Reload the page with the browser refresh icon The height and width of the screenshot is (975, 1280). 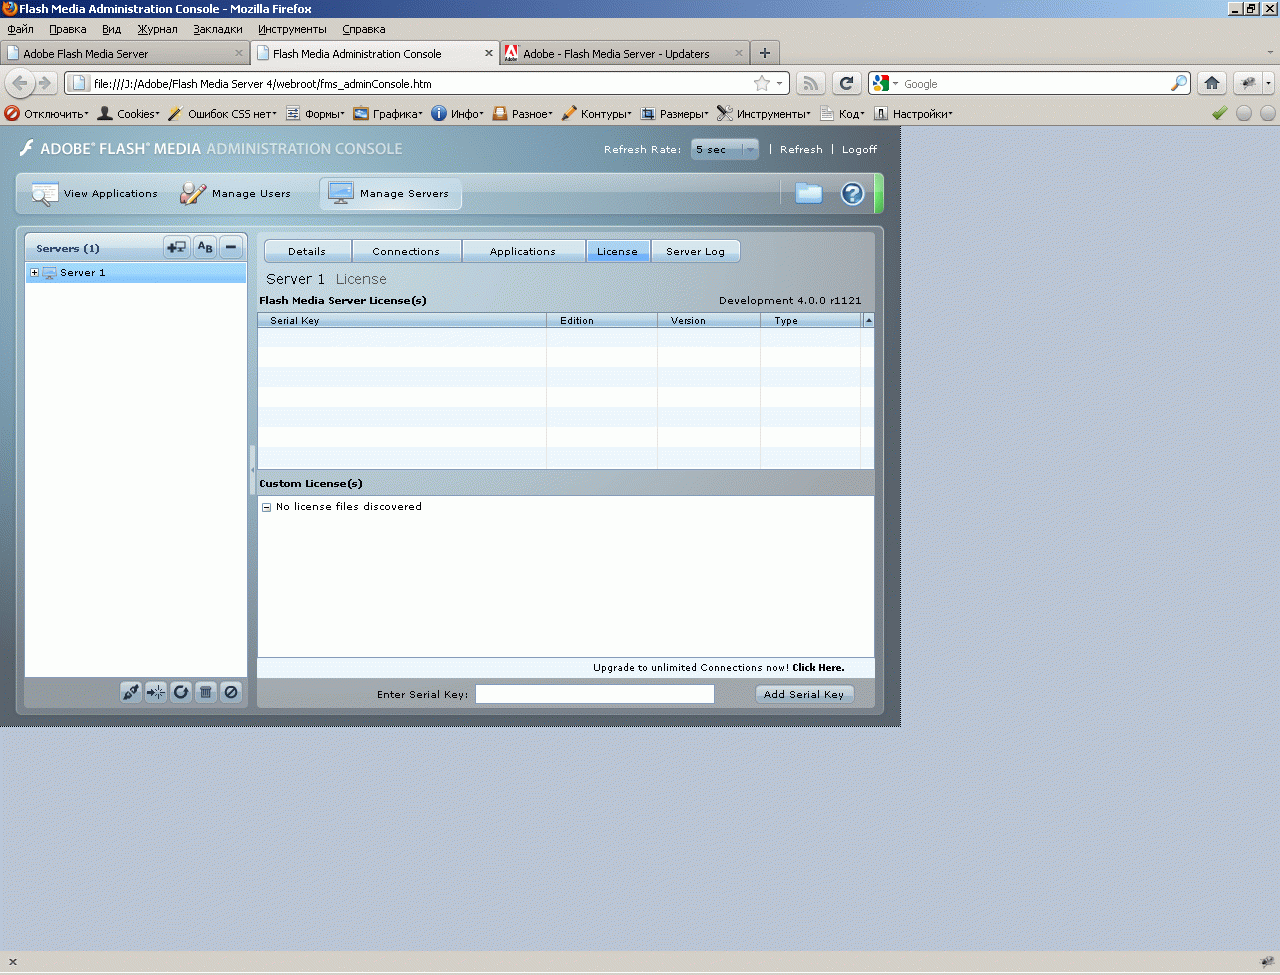(846, 83)
